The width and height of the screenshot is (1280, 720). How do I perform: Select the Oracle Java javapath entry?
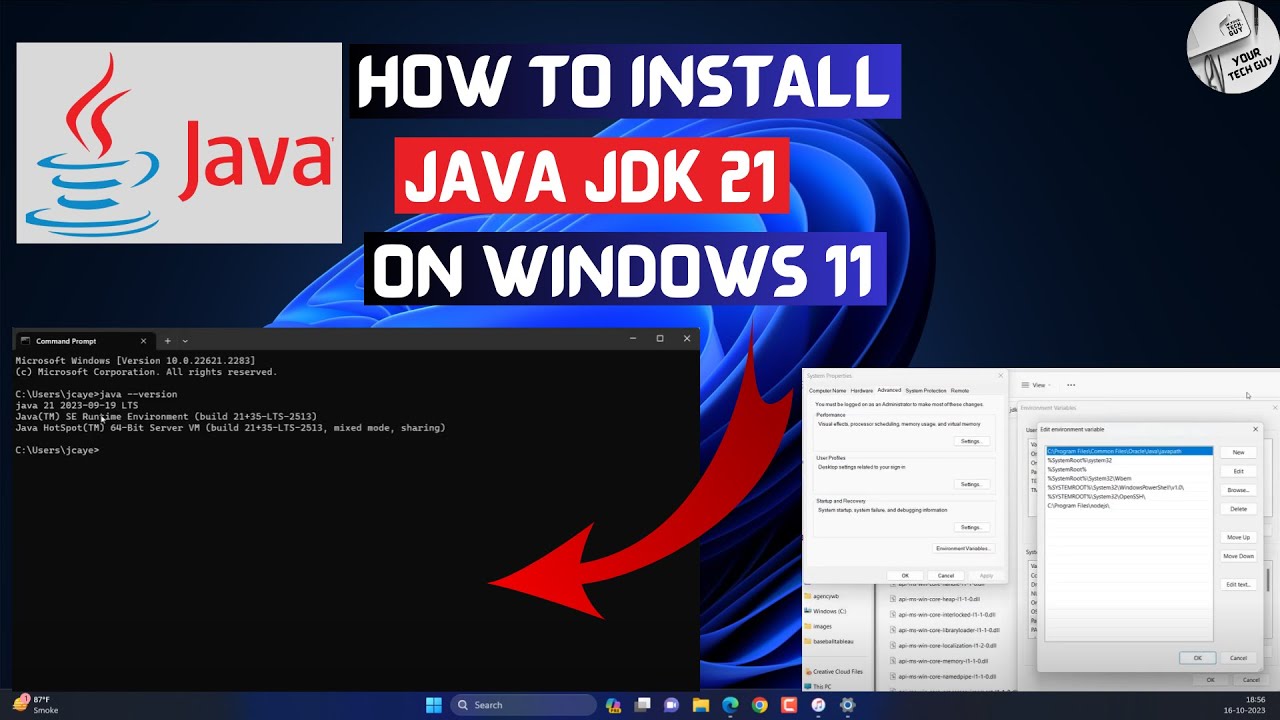[1129, 451]
